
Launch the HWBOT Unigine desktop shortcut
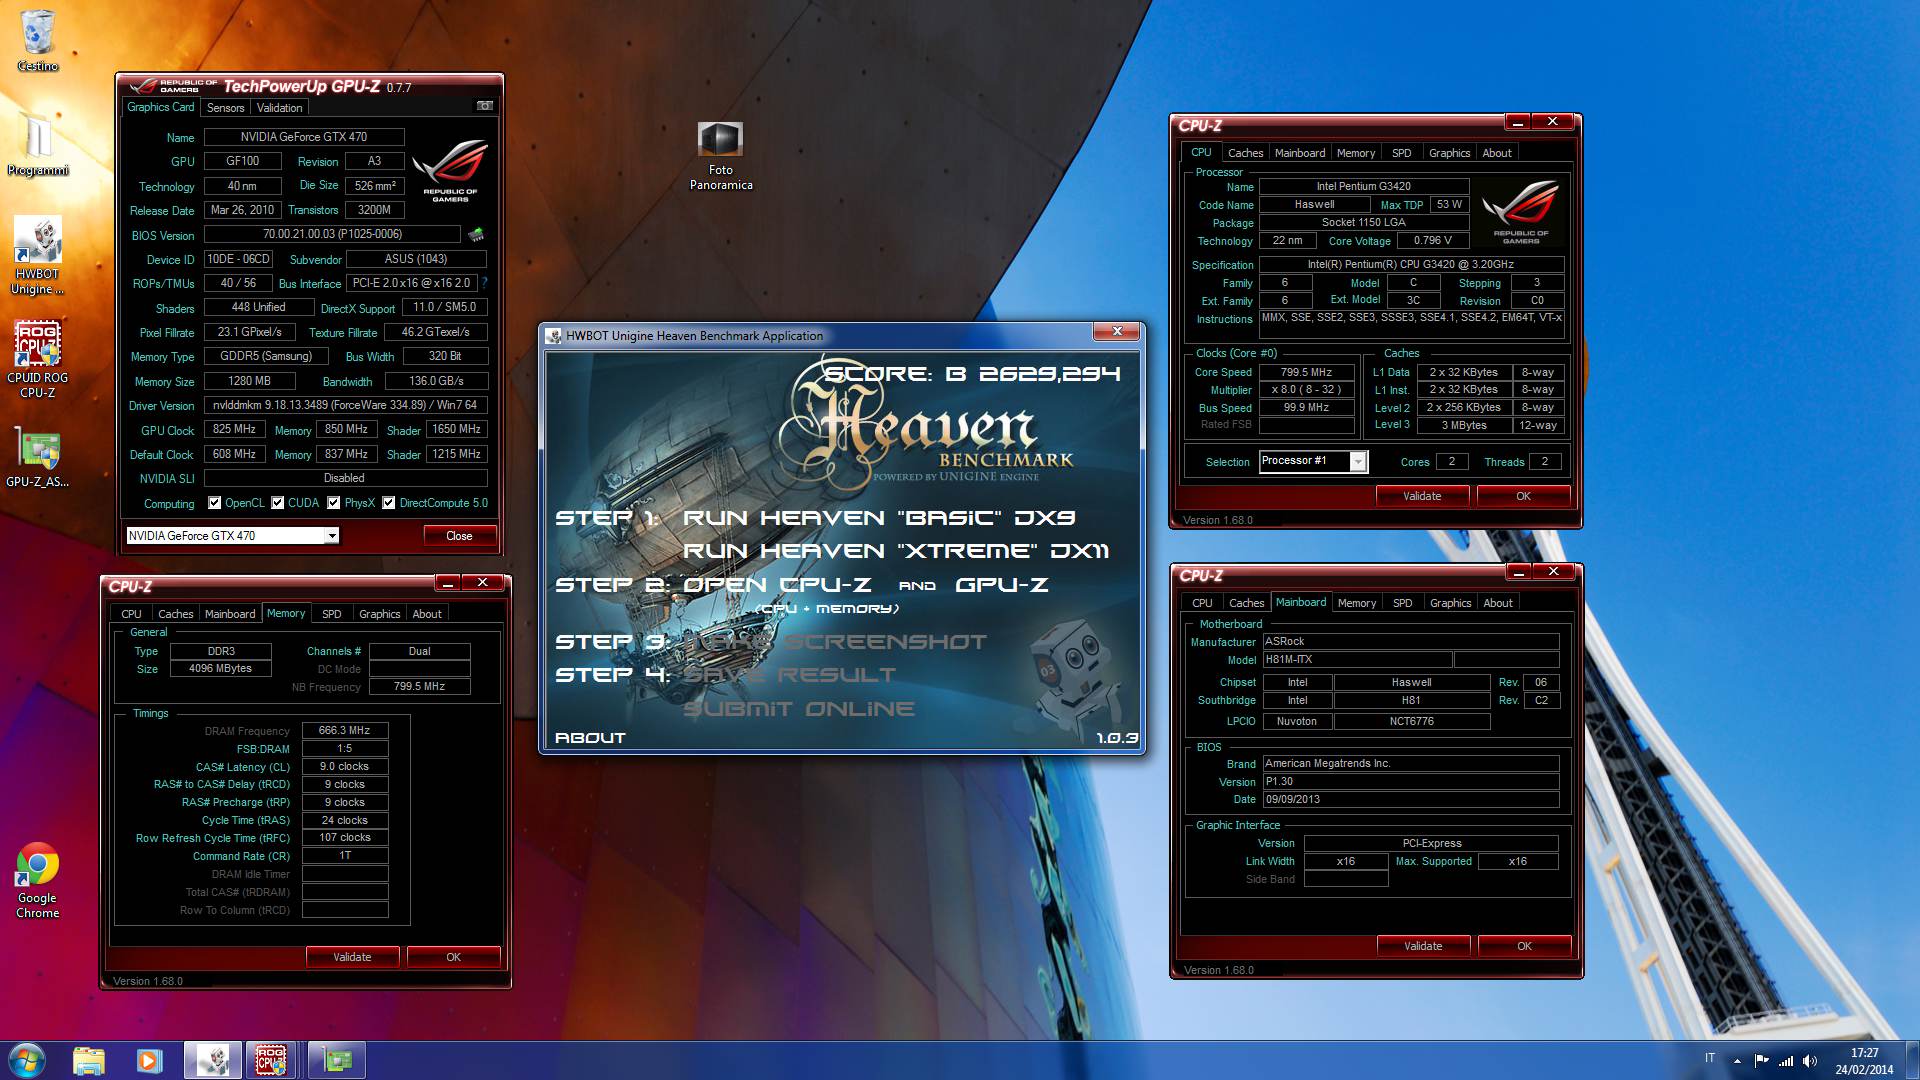point(37,256)
